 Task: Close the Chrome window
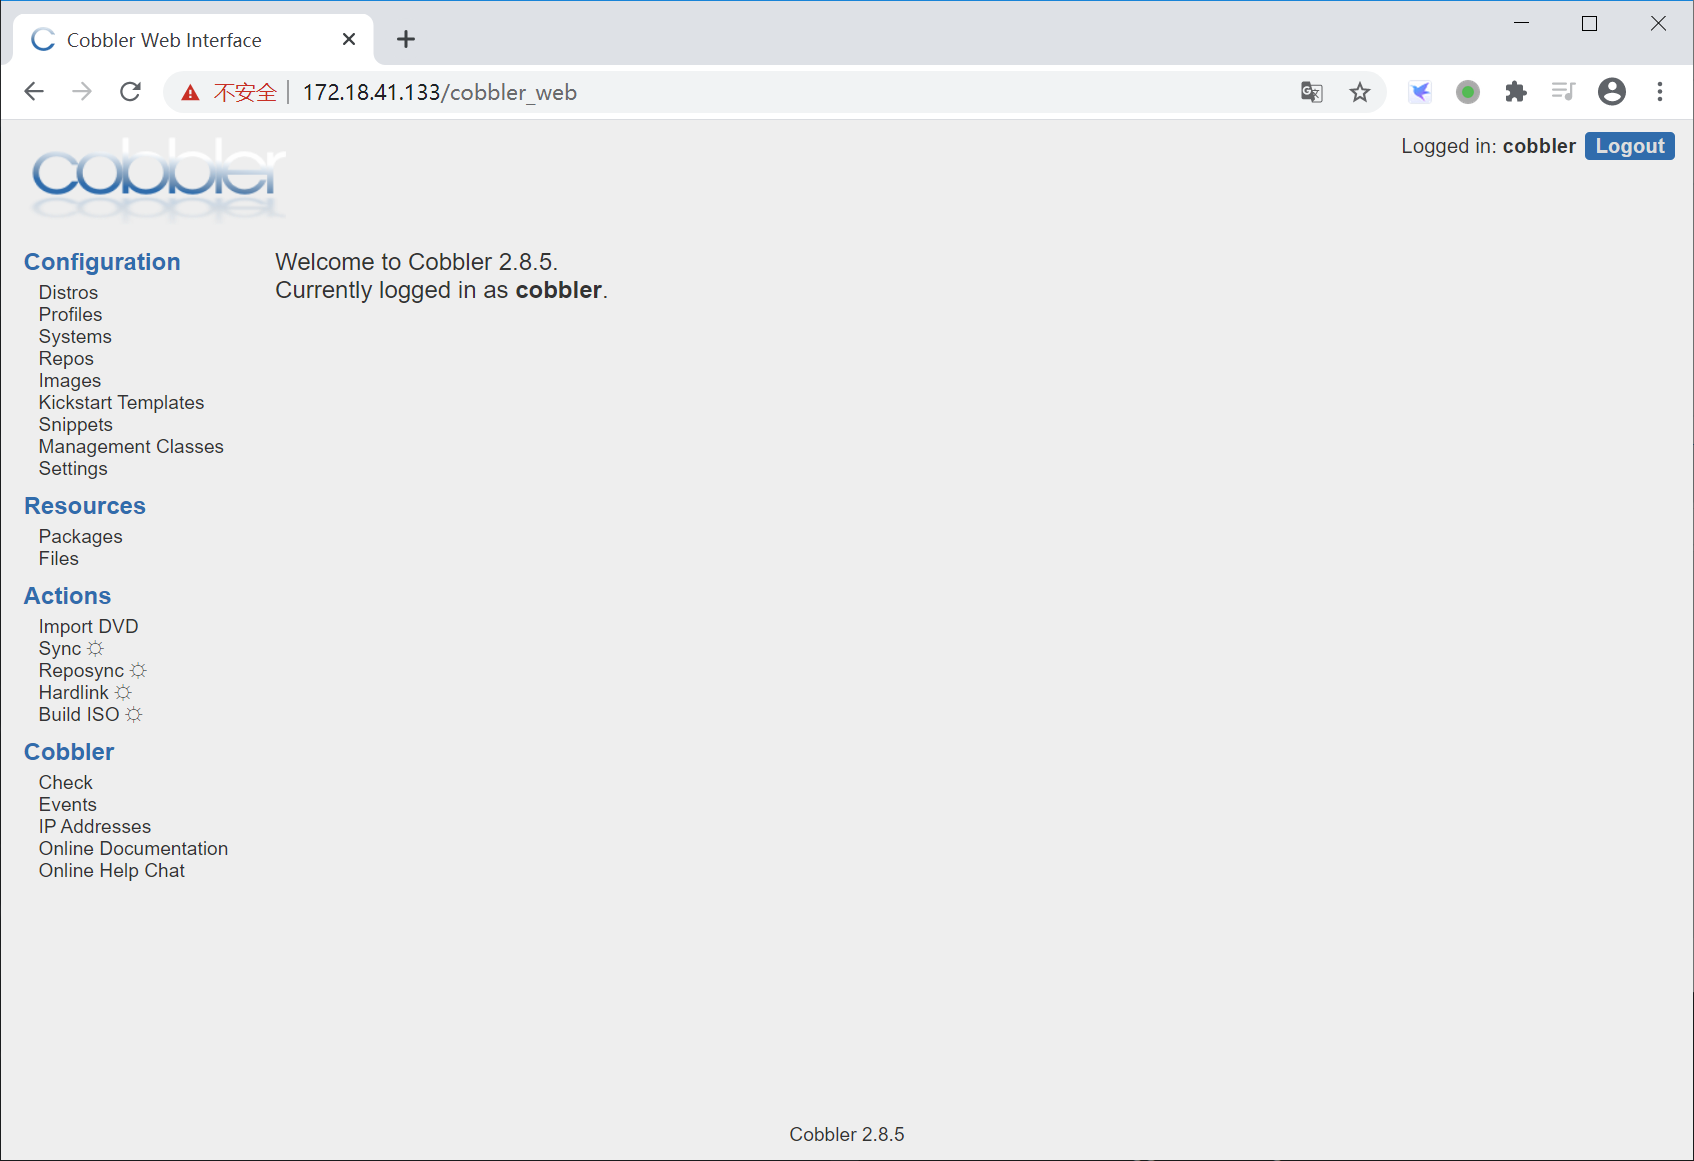[1658, 23]
